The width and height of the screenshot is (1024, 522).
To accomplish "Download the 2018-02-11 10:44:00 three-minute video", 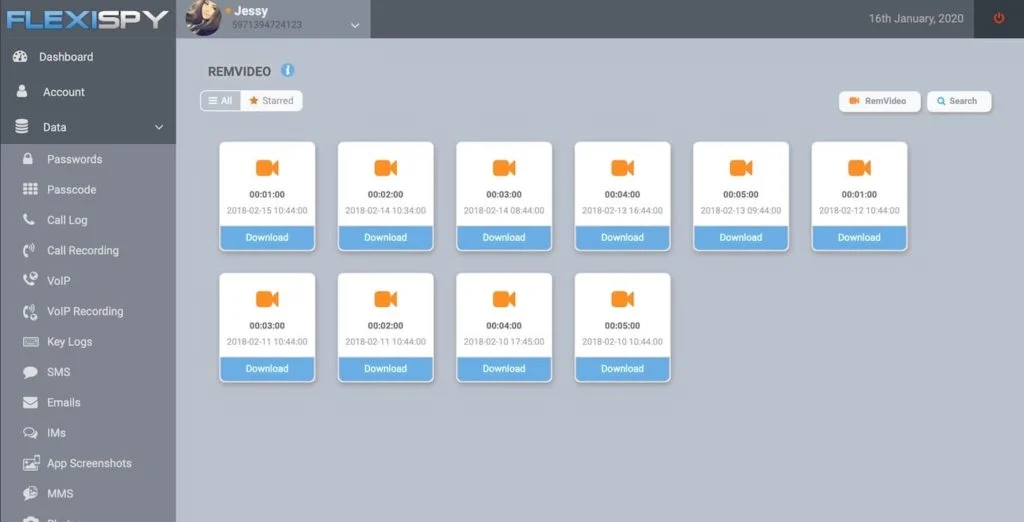I will click(267, 369).
